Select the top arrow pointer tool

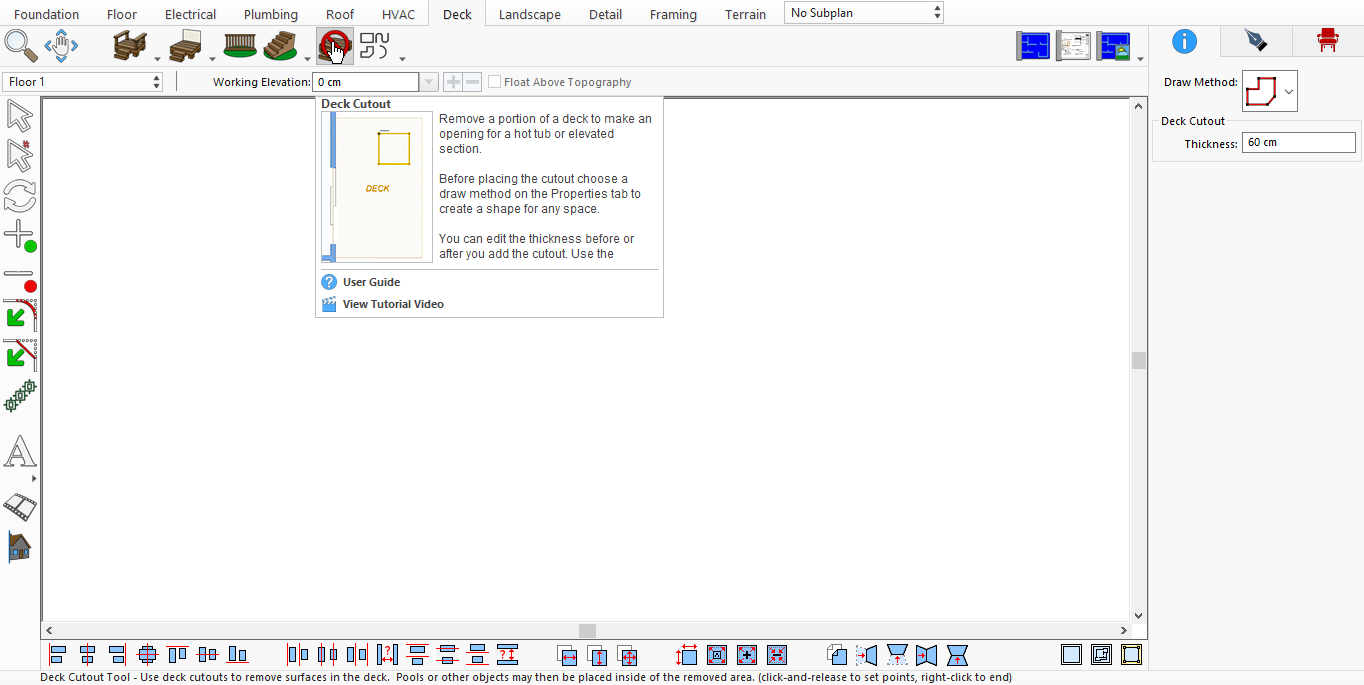coord(20,116)
